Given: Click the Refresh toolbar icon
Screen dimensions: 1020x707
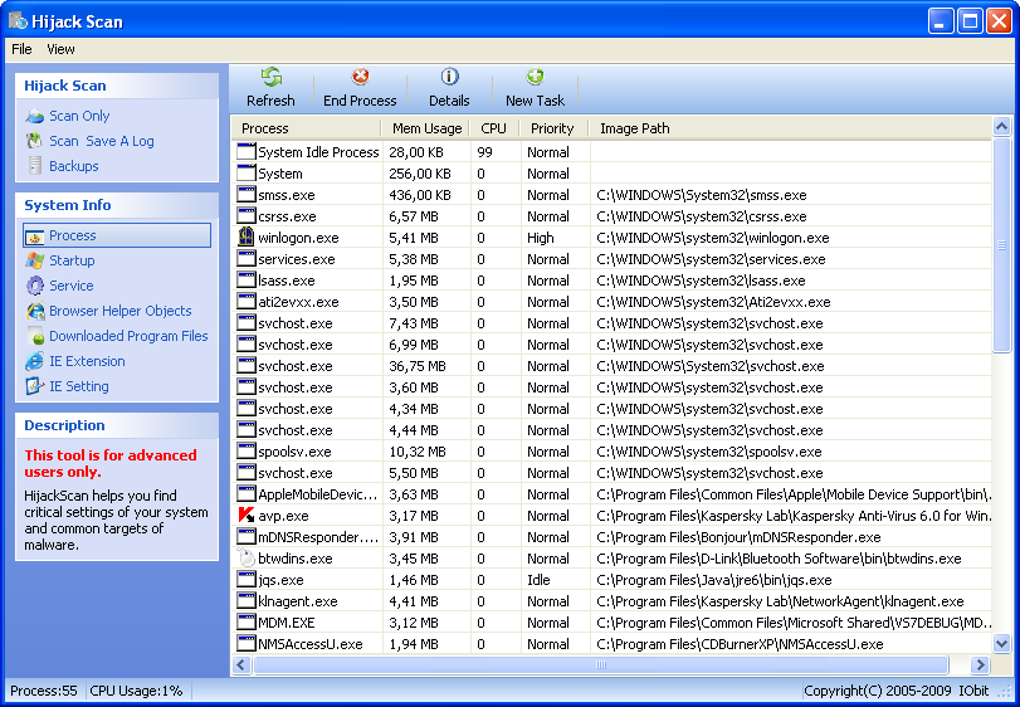Looking at the screenshot, I should coord(271,77).
